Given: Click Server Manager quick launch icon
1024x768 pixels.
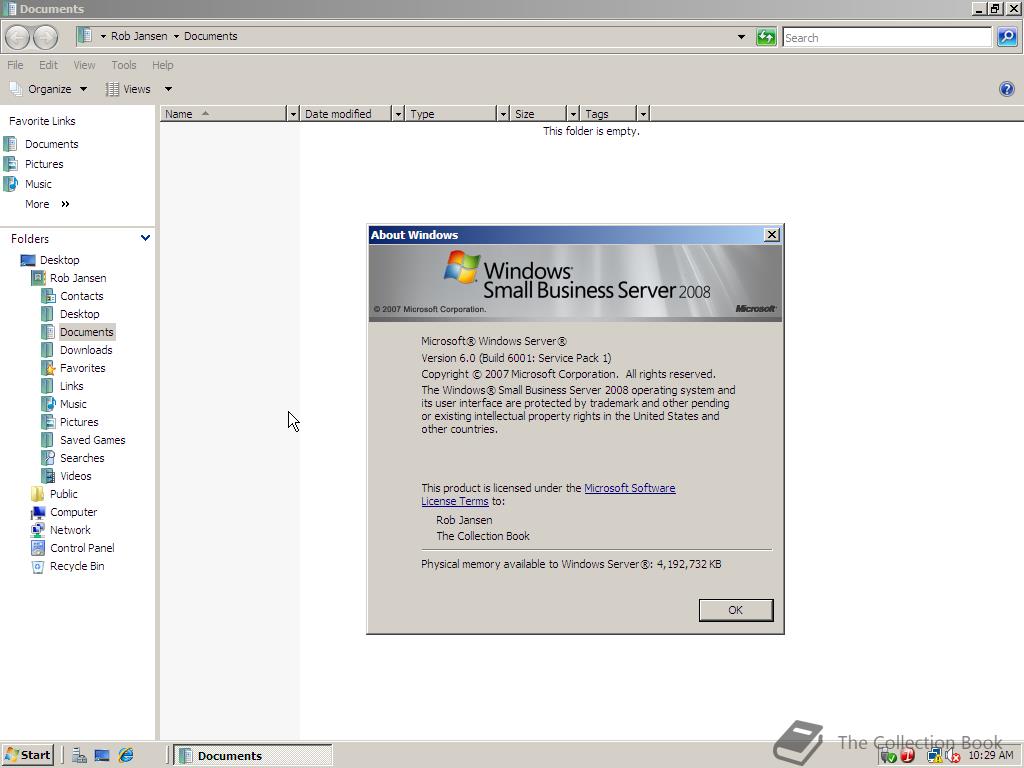Looking at the screenshot, I should pyautogui.click(x=79, y=756).
